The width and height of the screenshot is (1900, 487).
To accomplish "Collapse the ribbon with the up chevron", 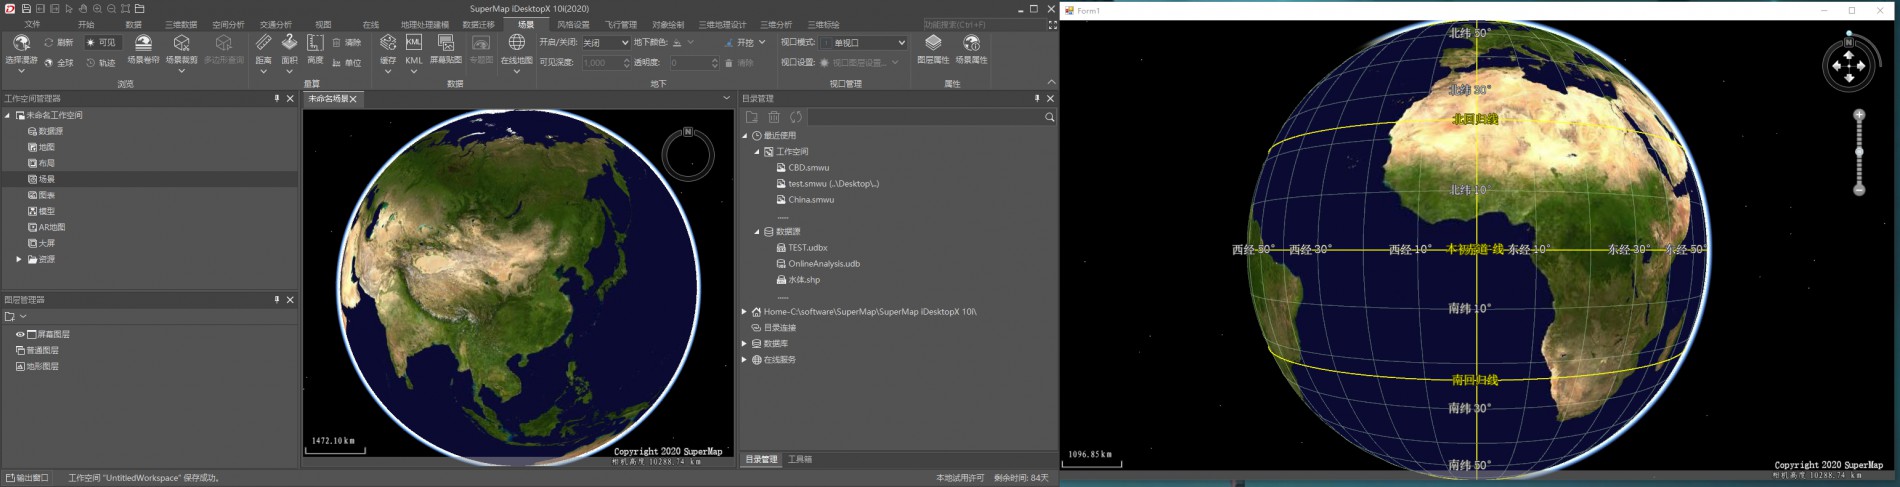I will [x=1051, y=83].
